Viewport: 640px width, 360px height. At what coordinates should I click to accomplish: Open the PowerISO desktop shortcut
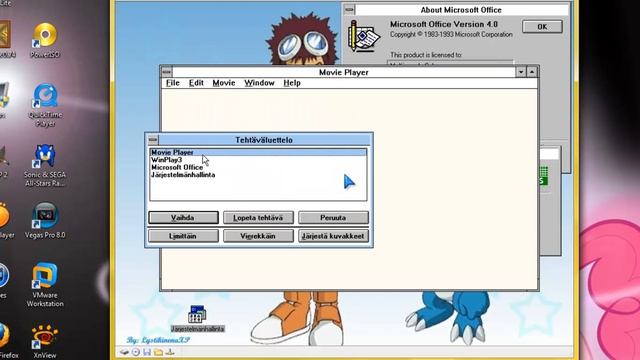pyautogui.click(x=45, y=40)
